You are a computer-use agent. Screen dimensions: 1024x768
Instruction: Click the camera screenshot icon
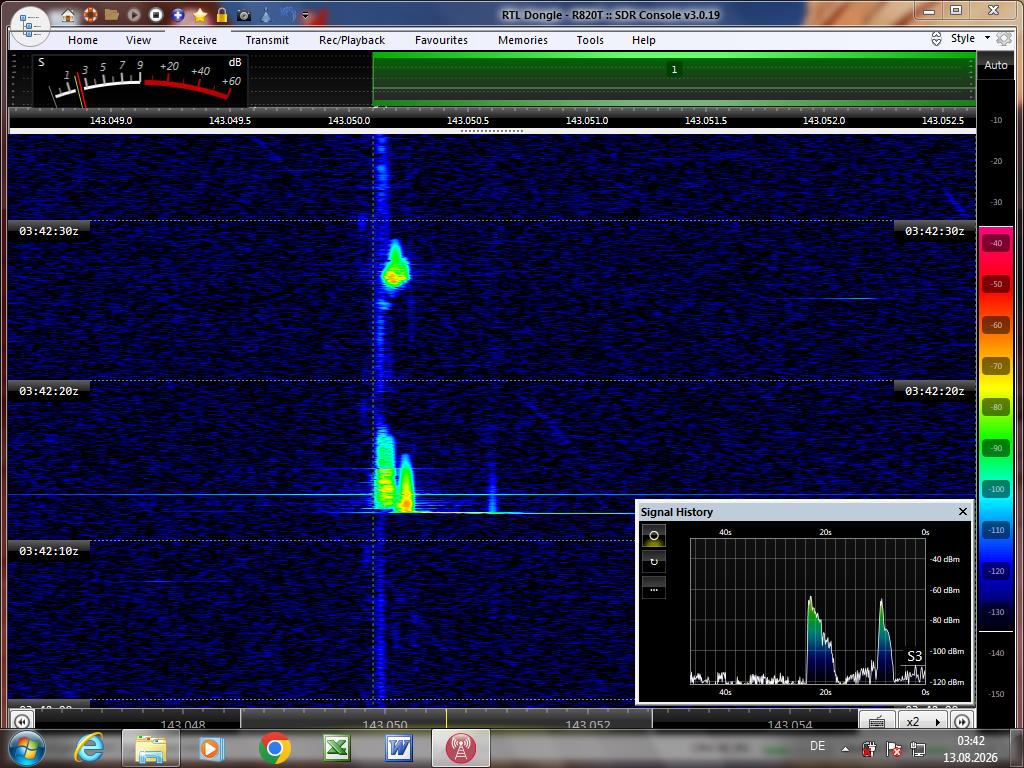pos(244,14)
